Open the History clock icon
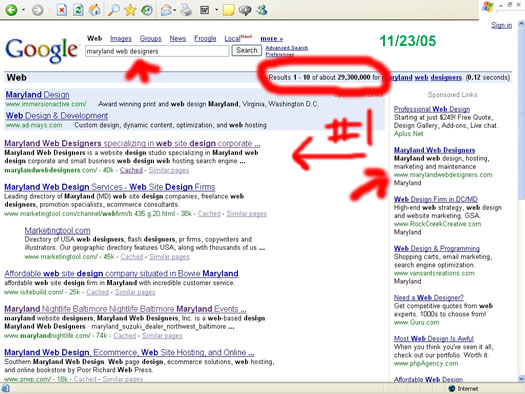 147,10
